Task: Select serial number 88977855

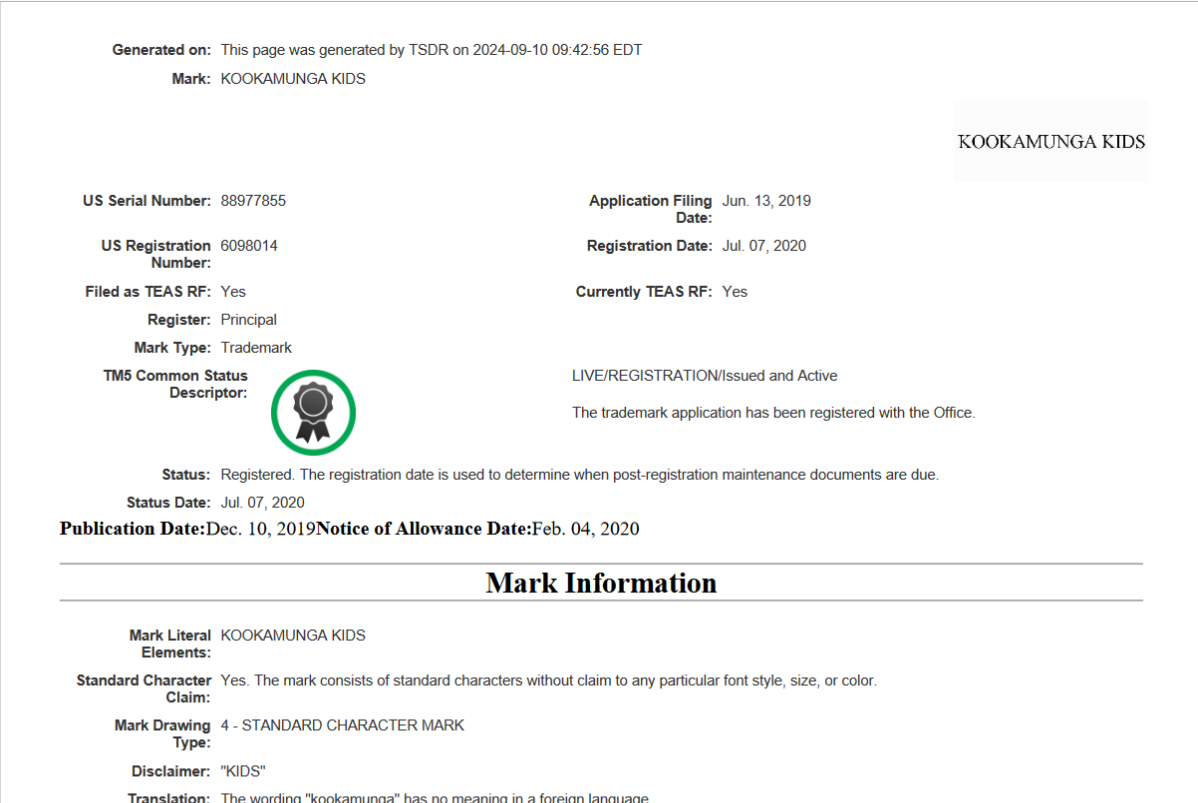Action: coord(253,201)
